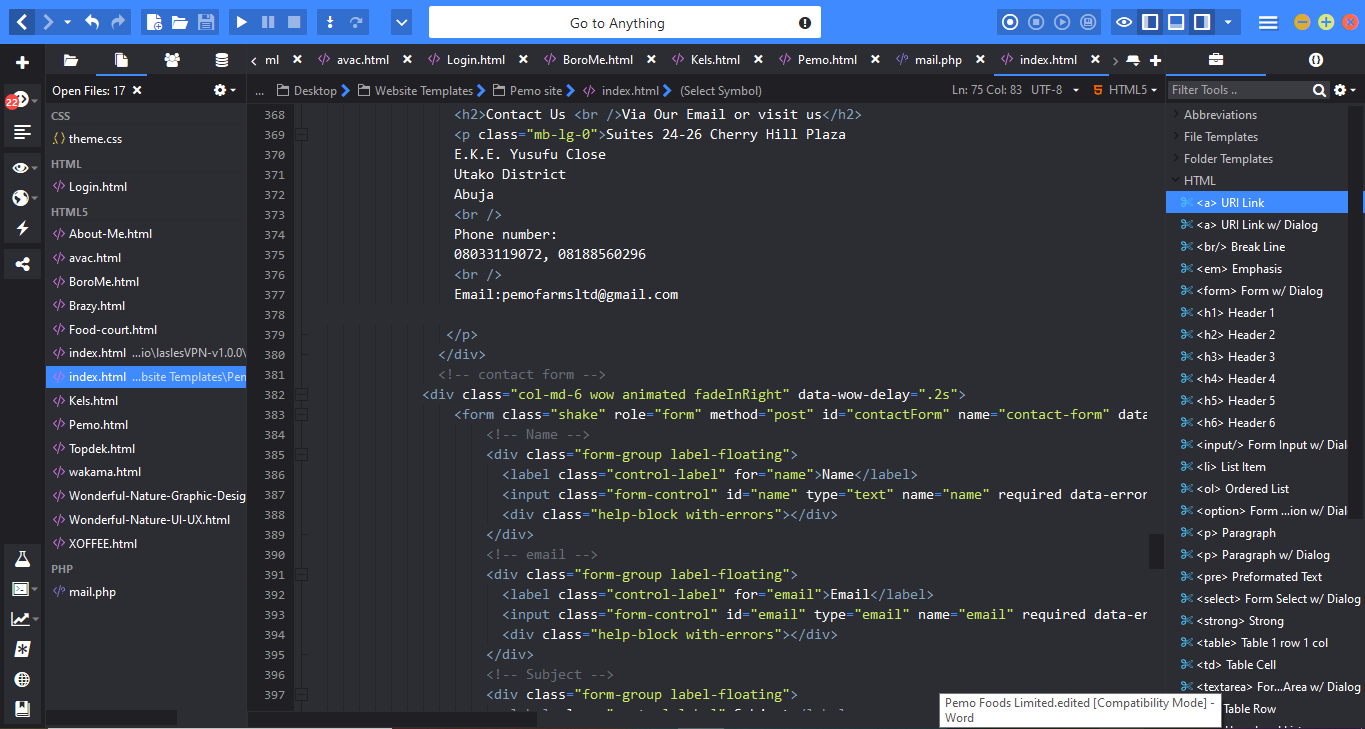Screen dimensions: 1365x729
Task: Open the Databases panel icon in sidebar
Action: pyautogui.click(x=221, y=60)
